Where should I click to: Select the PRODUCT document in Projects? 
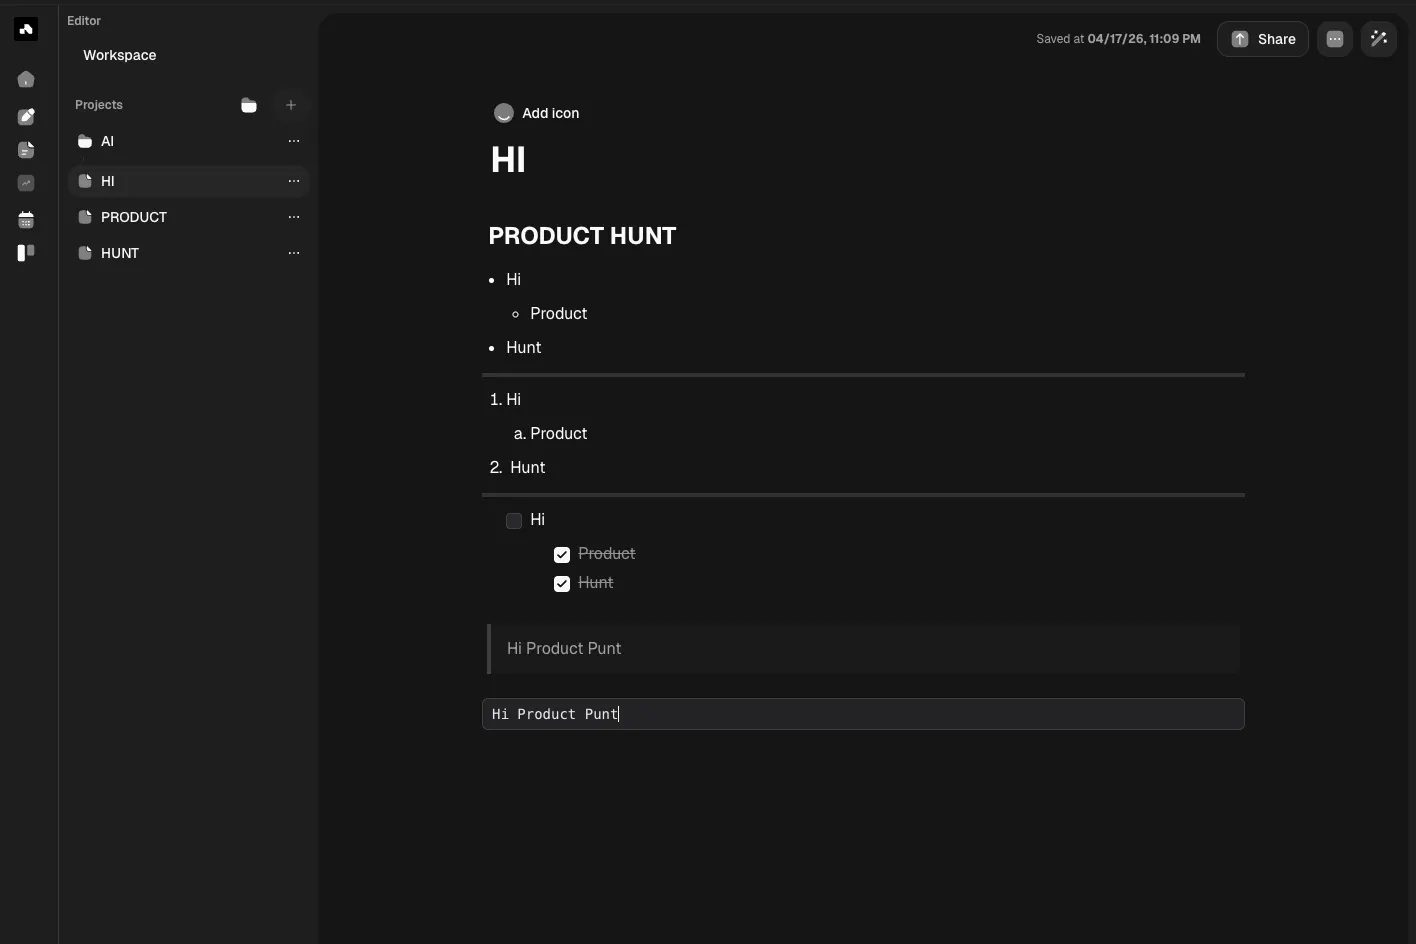click(188, 217)
